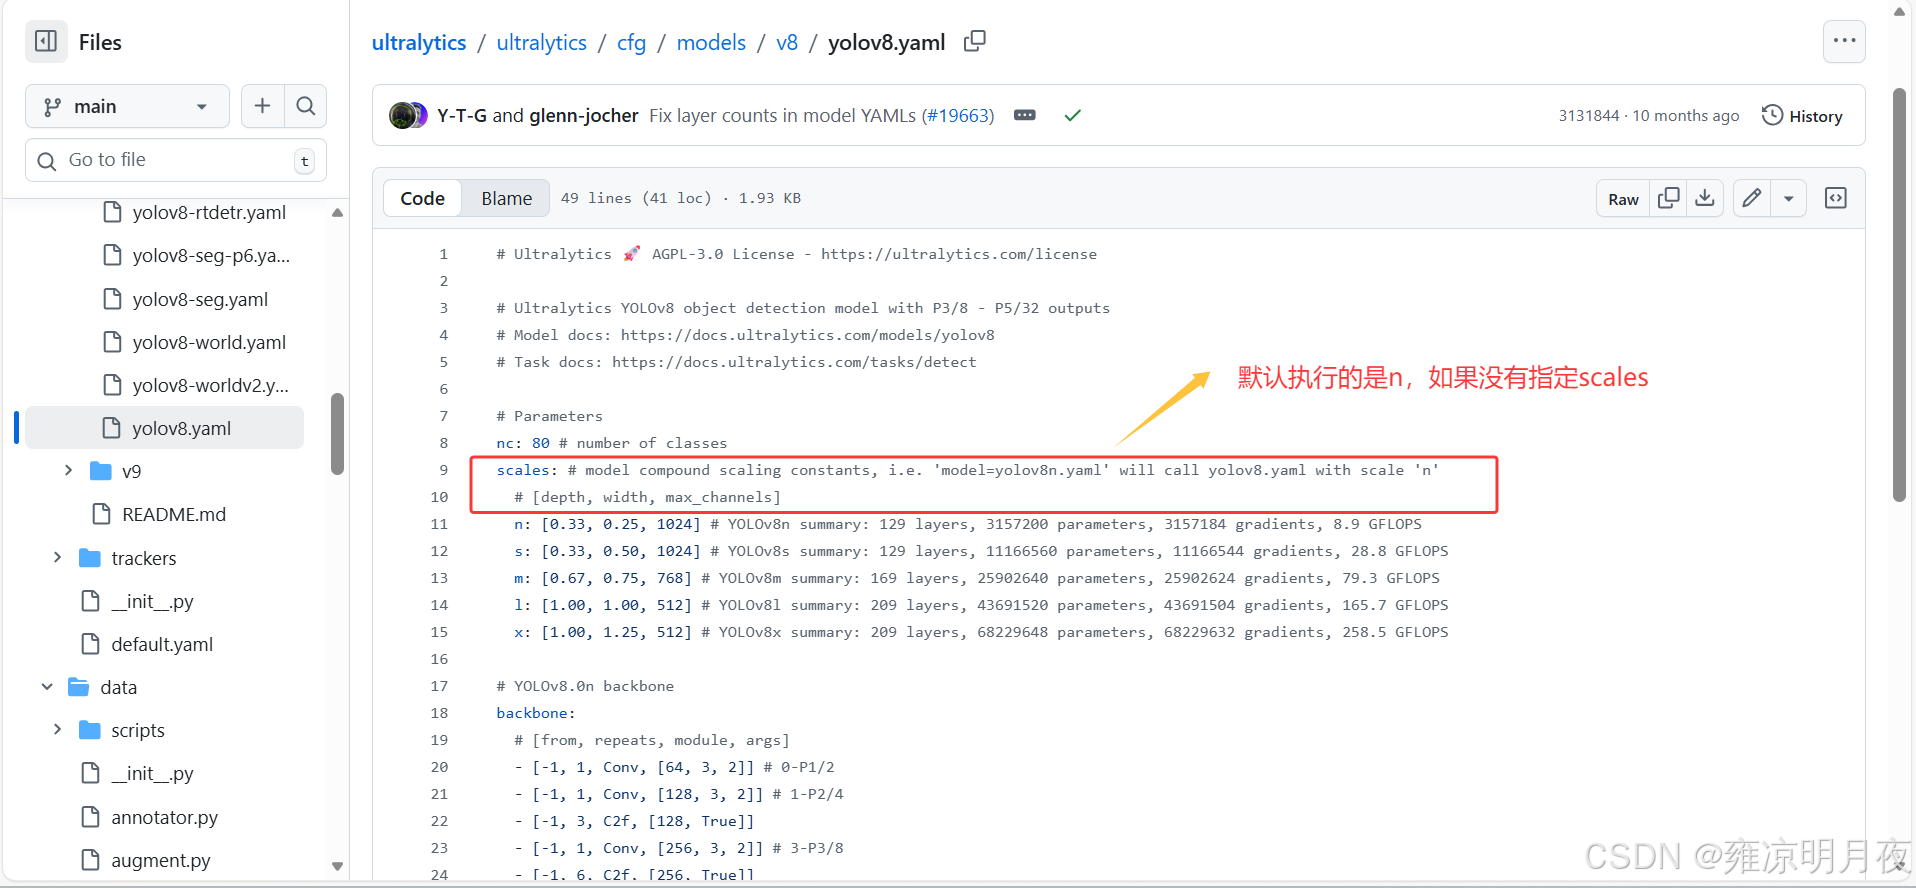1916x888 pixels.
Task: Click the "backbone:" key on line 18
Action: click(536, 713)
